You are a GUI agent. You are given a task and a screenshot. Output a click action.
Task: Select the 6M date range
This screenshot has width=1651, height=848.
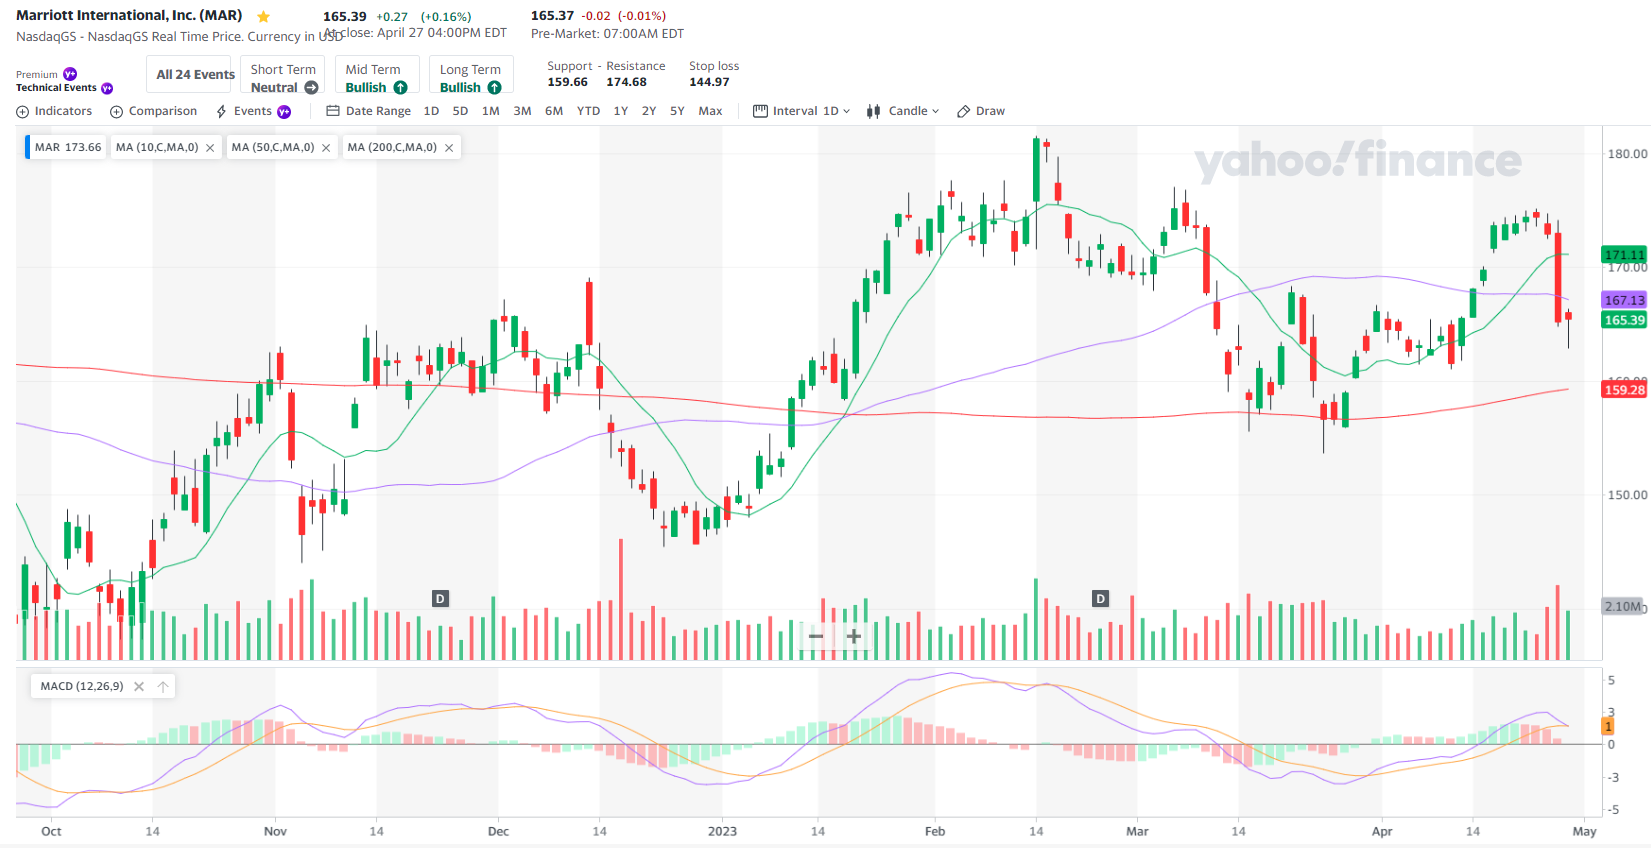pos(554,111)
